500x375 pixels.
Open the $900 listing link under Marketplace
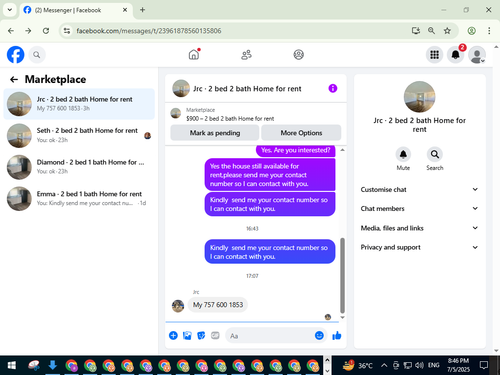coord(230,119)
